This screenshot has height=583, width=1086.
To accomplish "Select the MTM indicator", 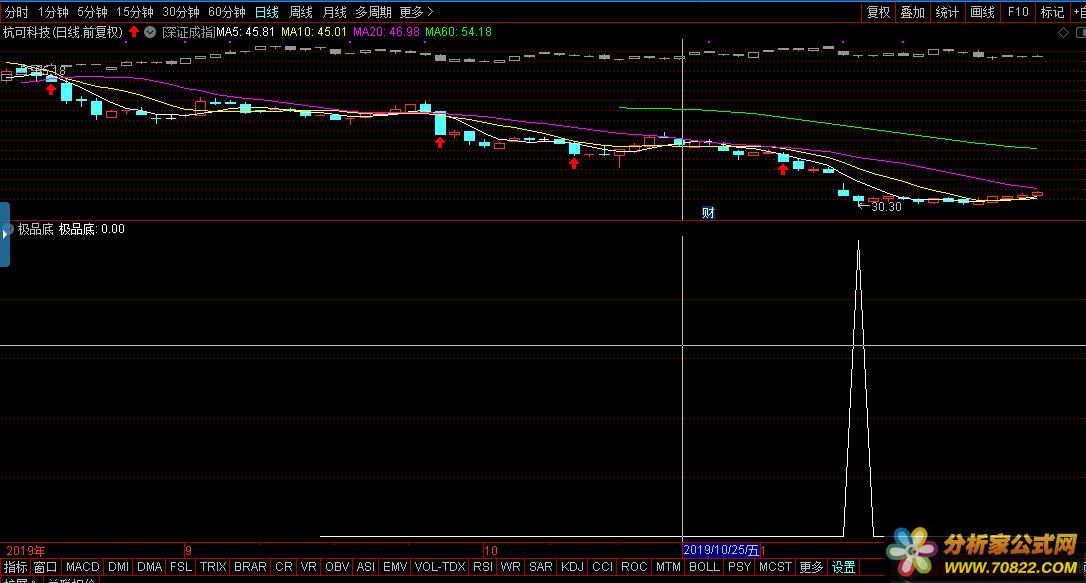I will [x=668, y=567].
